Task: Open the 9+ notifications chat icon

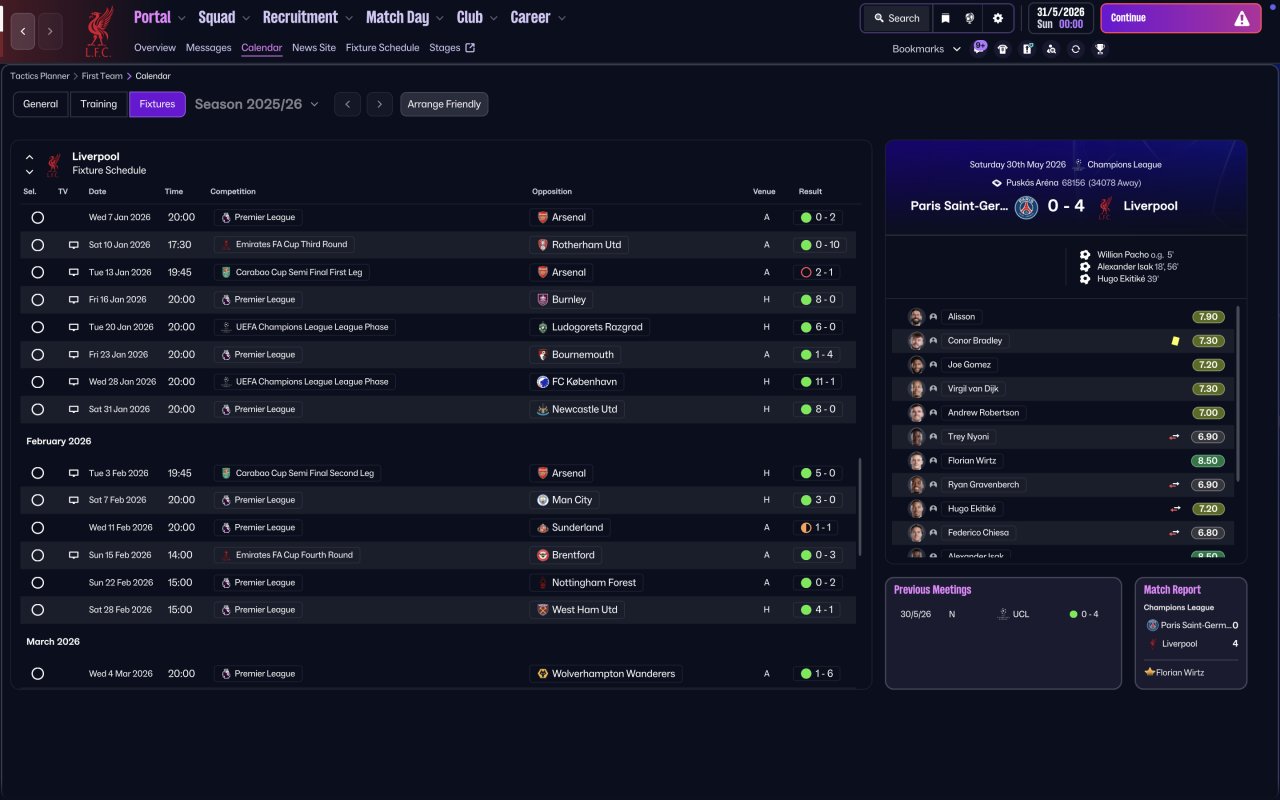Action: point(980,47)
